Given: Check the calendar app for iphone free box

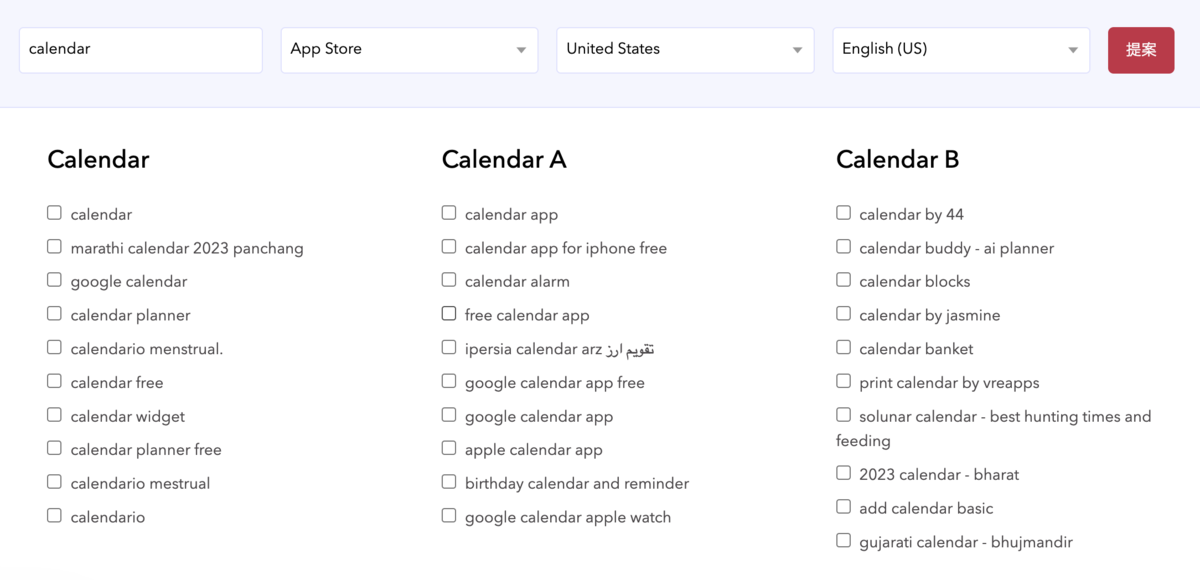Looking at the screenshot, I should point(449,247).
